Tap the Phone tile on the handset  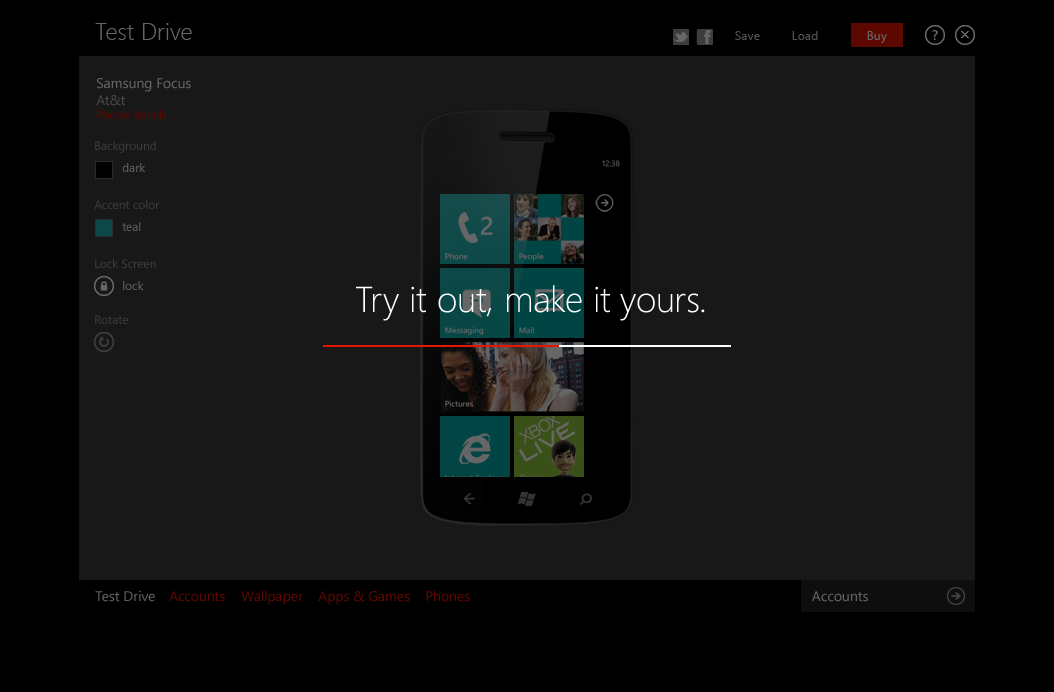click(475, 229)
